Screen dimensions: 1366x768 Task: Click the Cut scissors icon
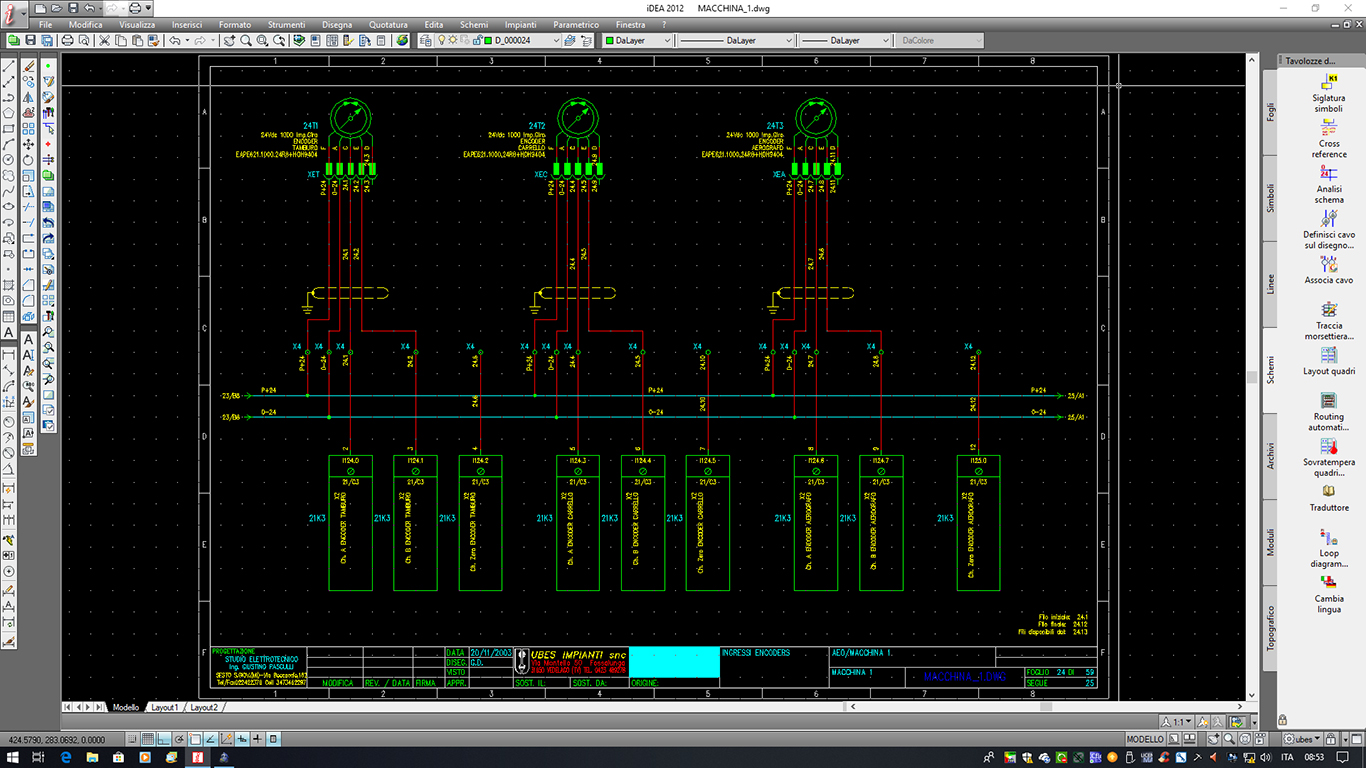pyautogui.click(x=104, y=40)
